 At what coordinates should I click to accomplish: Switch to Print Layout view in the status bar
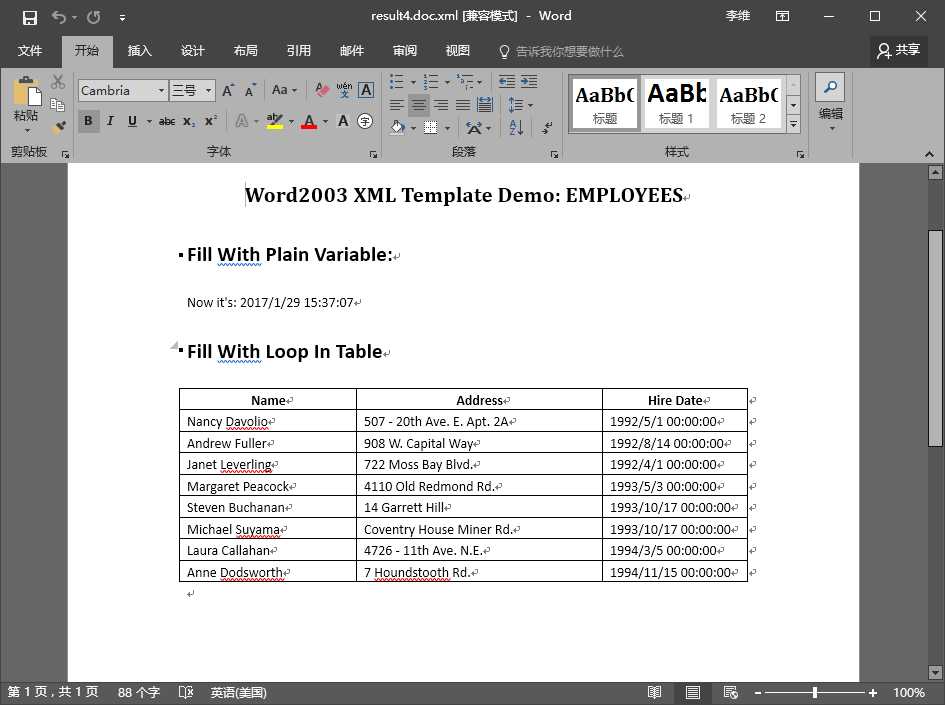[692, 692]
